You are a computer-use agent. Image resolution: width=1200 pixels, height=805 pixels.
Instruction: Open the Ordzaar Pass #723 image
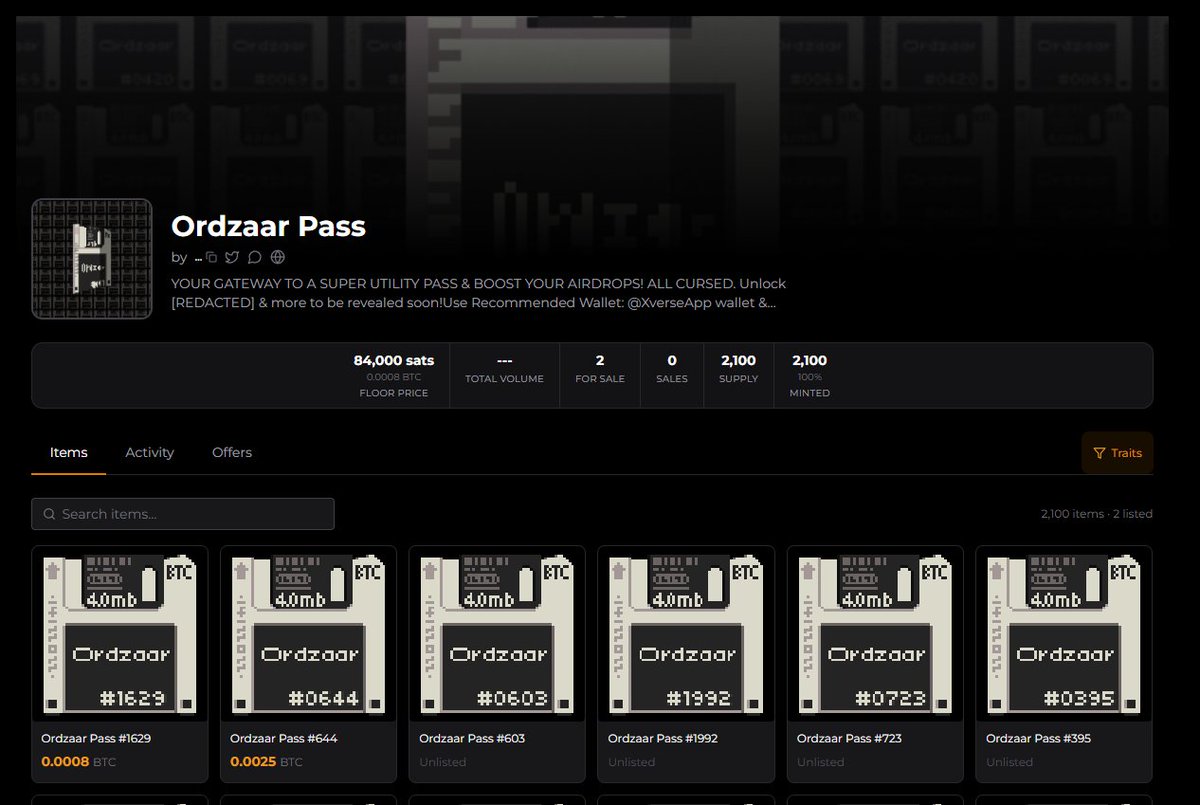point(875,634)
